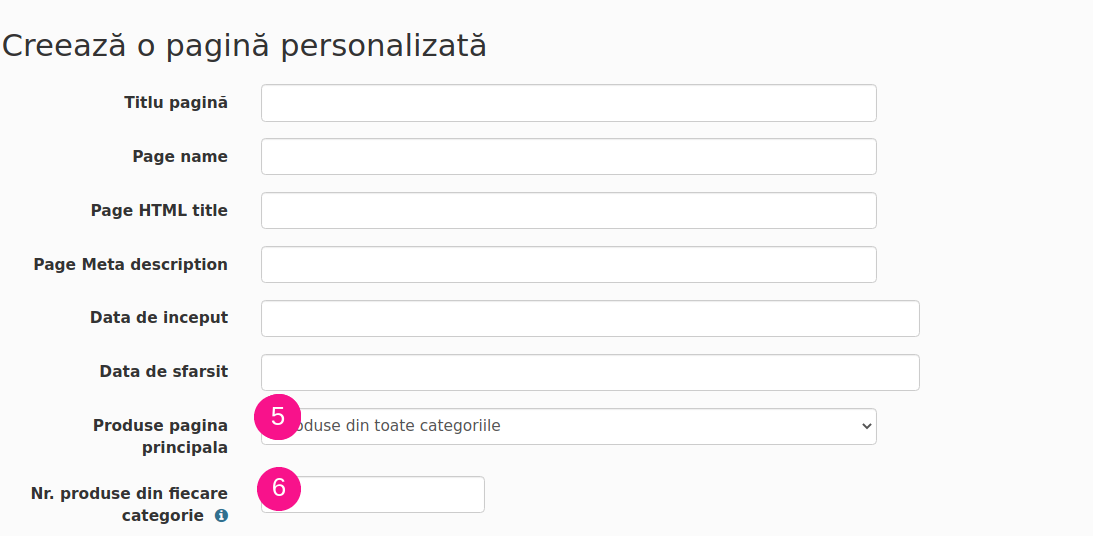
Task: Click the Nr. produse din fiecare categorie label
Action: pos(129,504)
